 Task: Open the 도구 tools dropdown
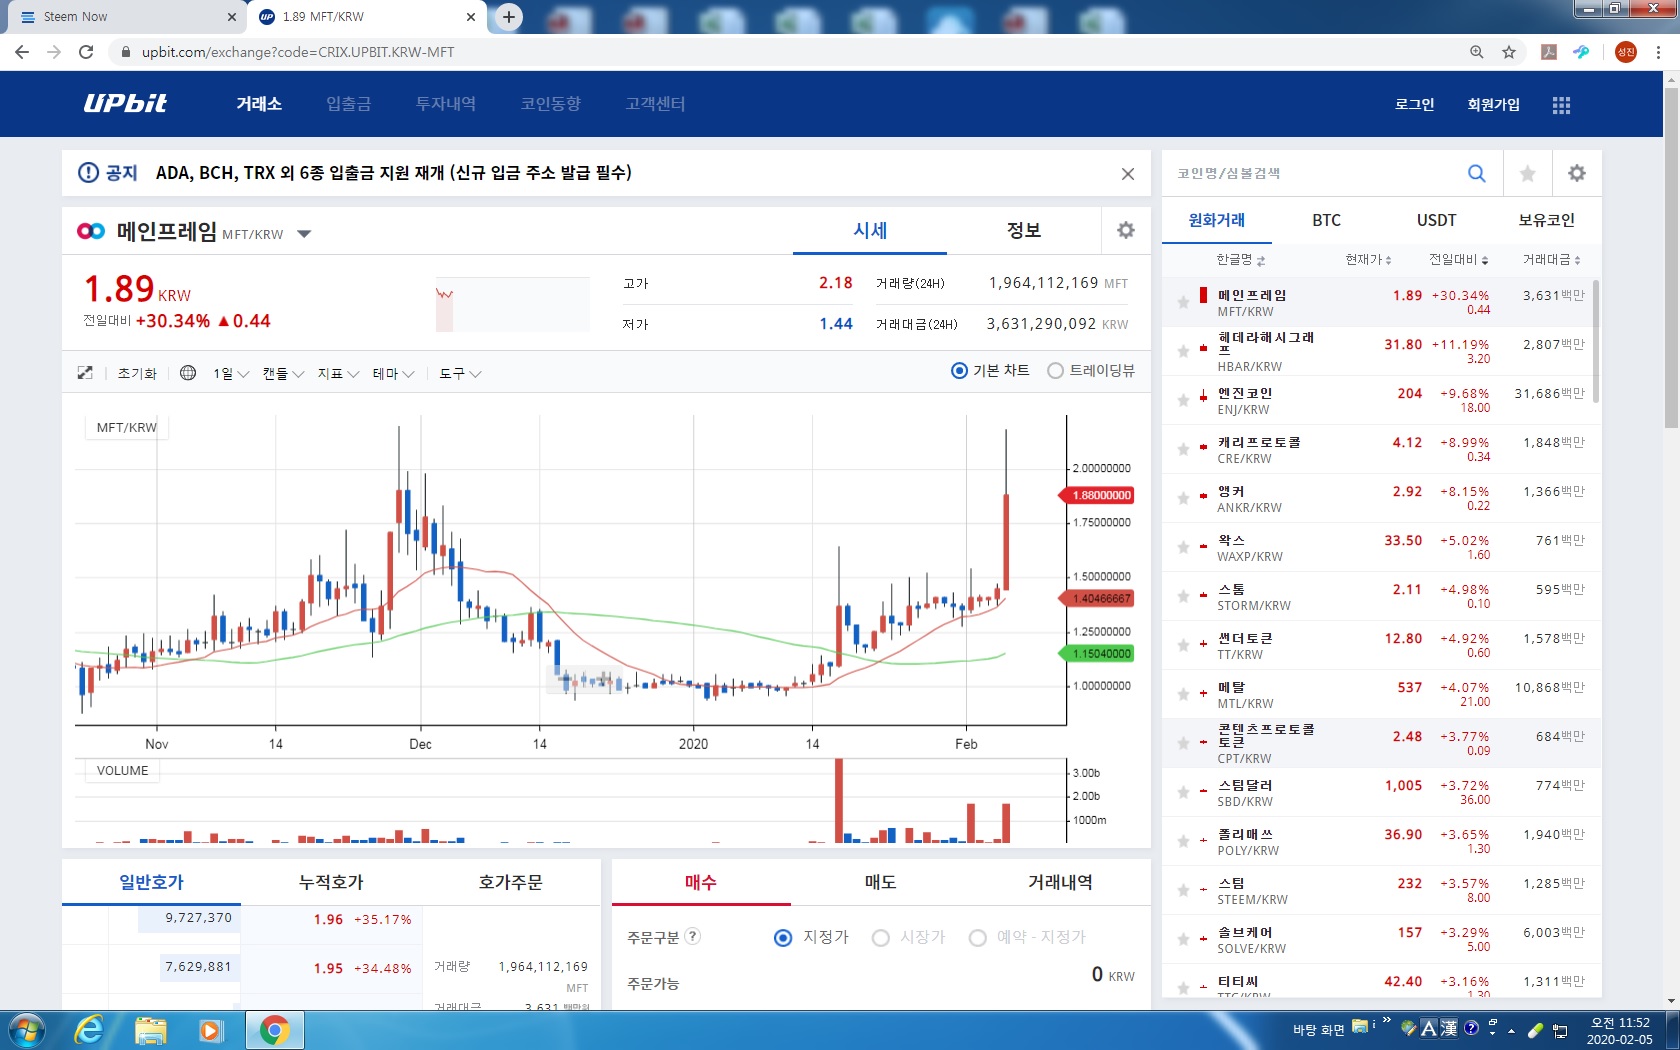(x=460, y=373)
